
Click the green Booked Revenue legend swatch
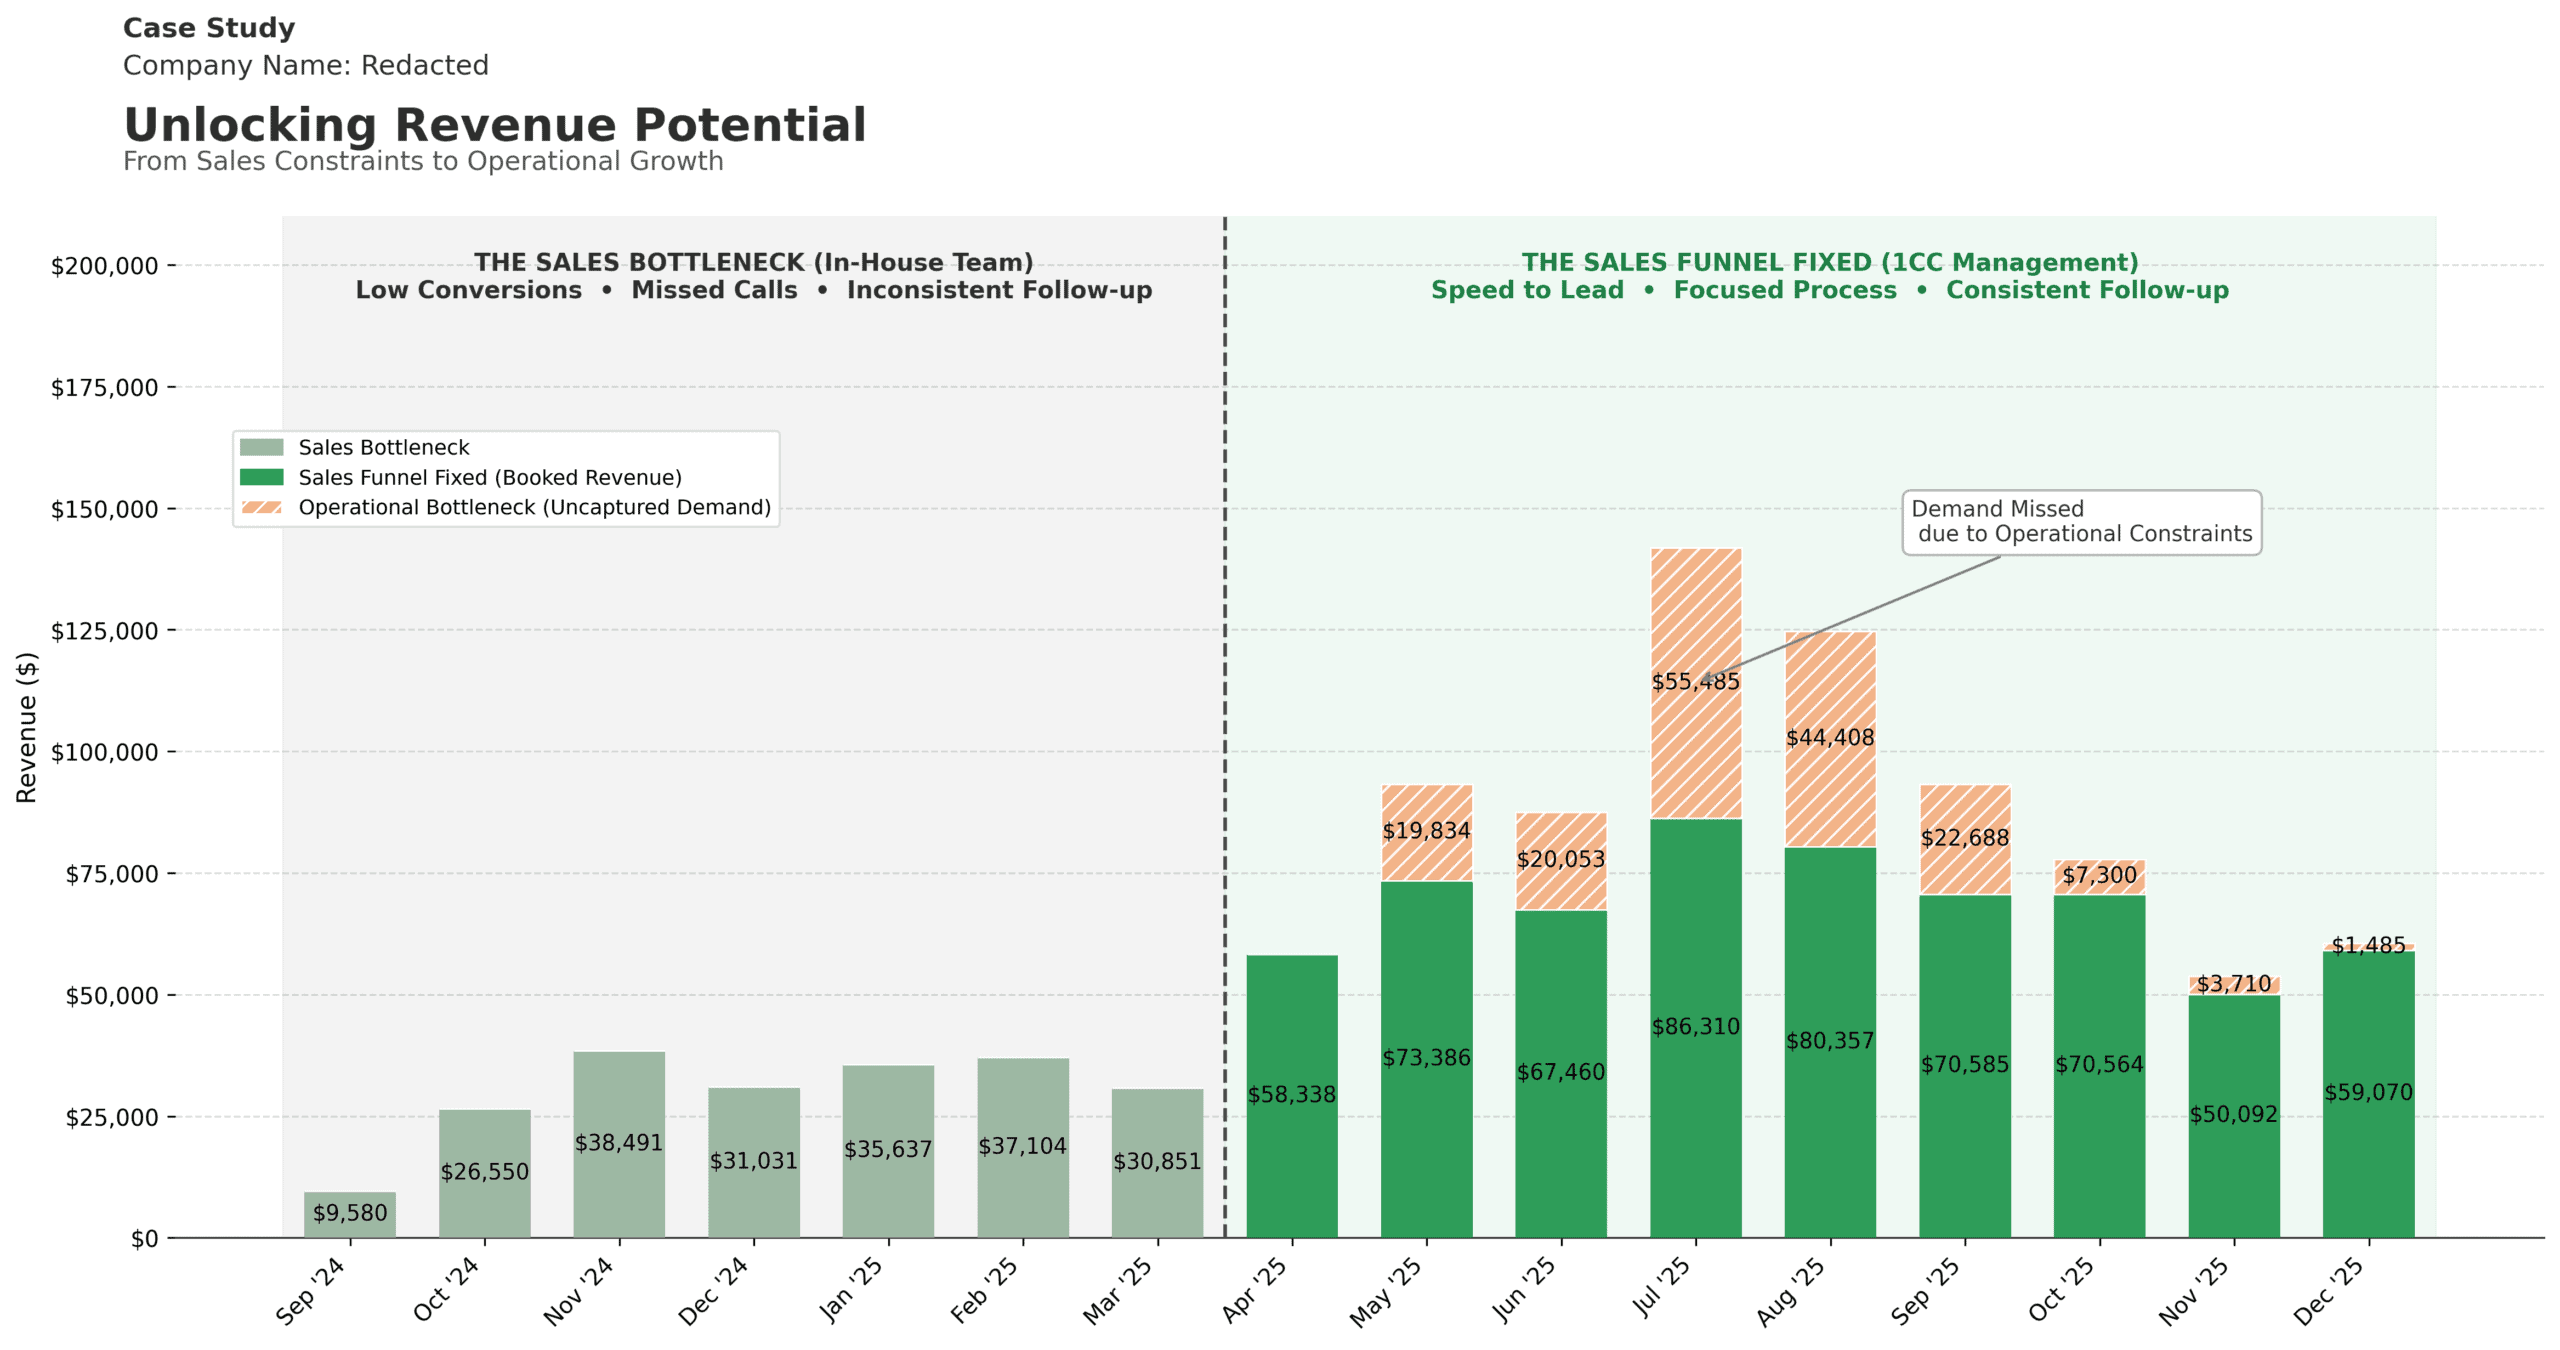point(261,477)
